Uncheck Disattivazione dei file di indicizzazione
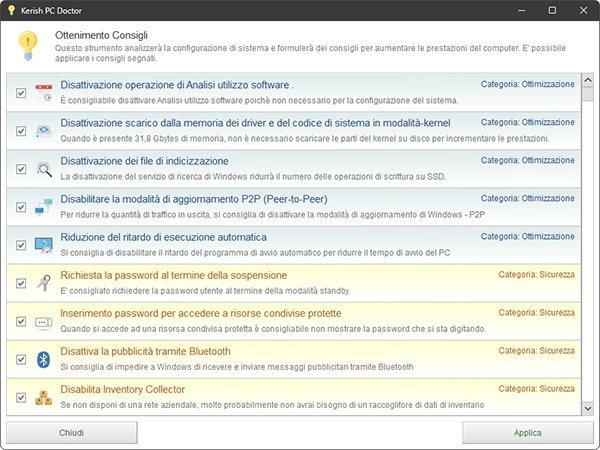The image size is (600, 450). click(21, 169)
